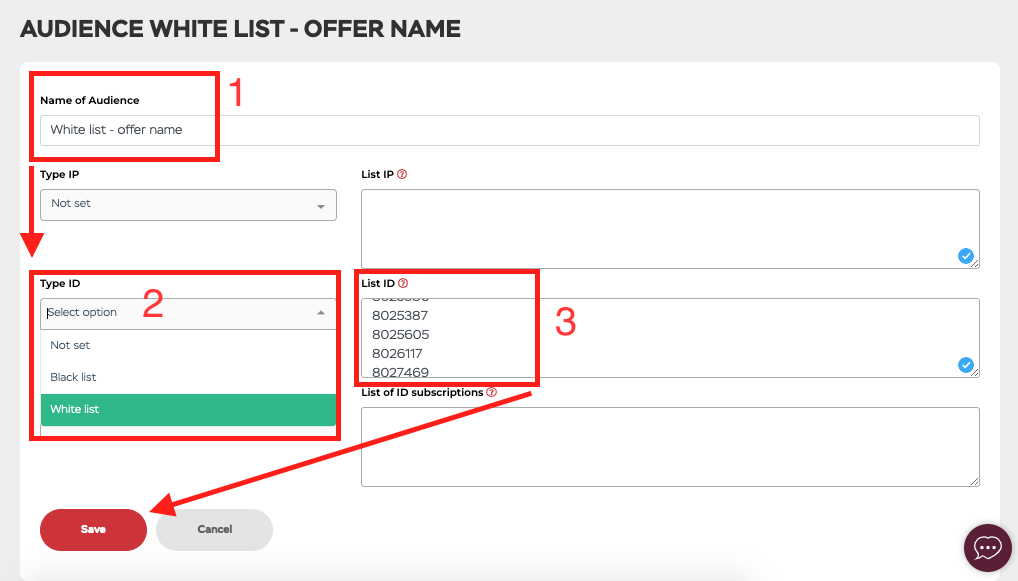Click the blue checkmark in List ID box

click(965, 365)
